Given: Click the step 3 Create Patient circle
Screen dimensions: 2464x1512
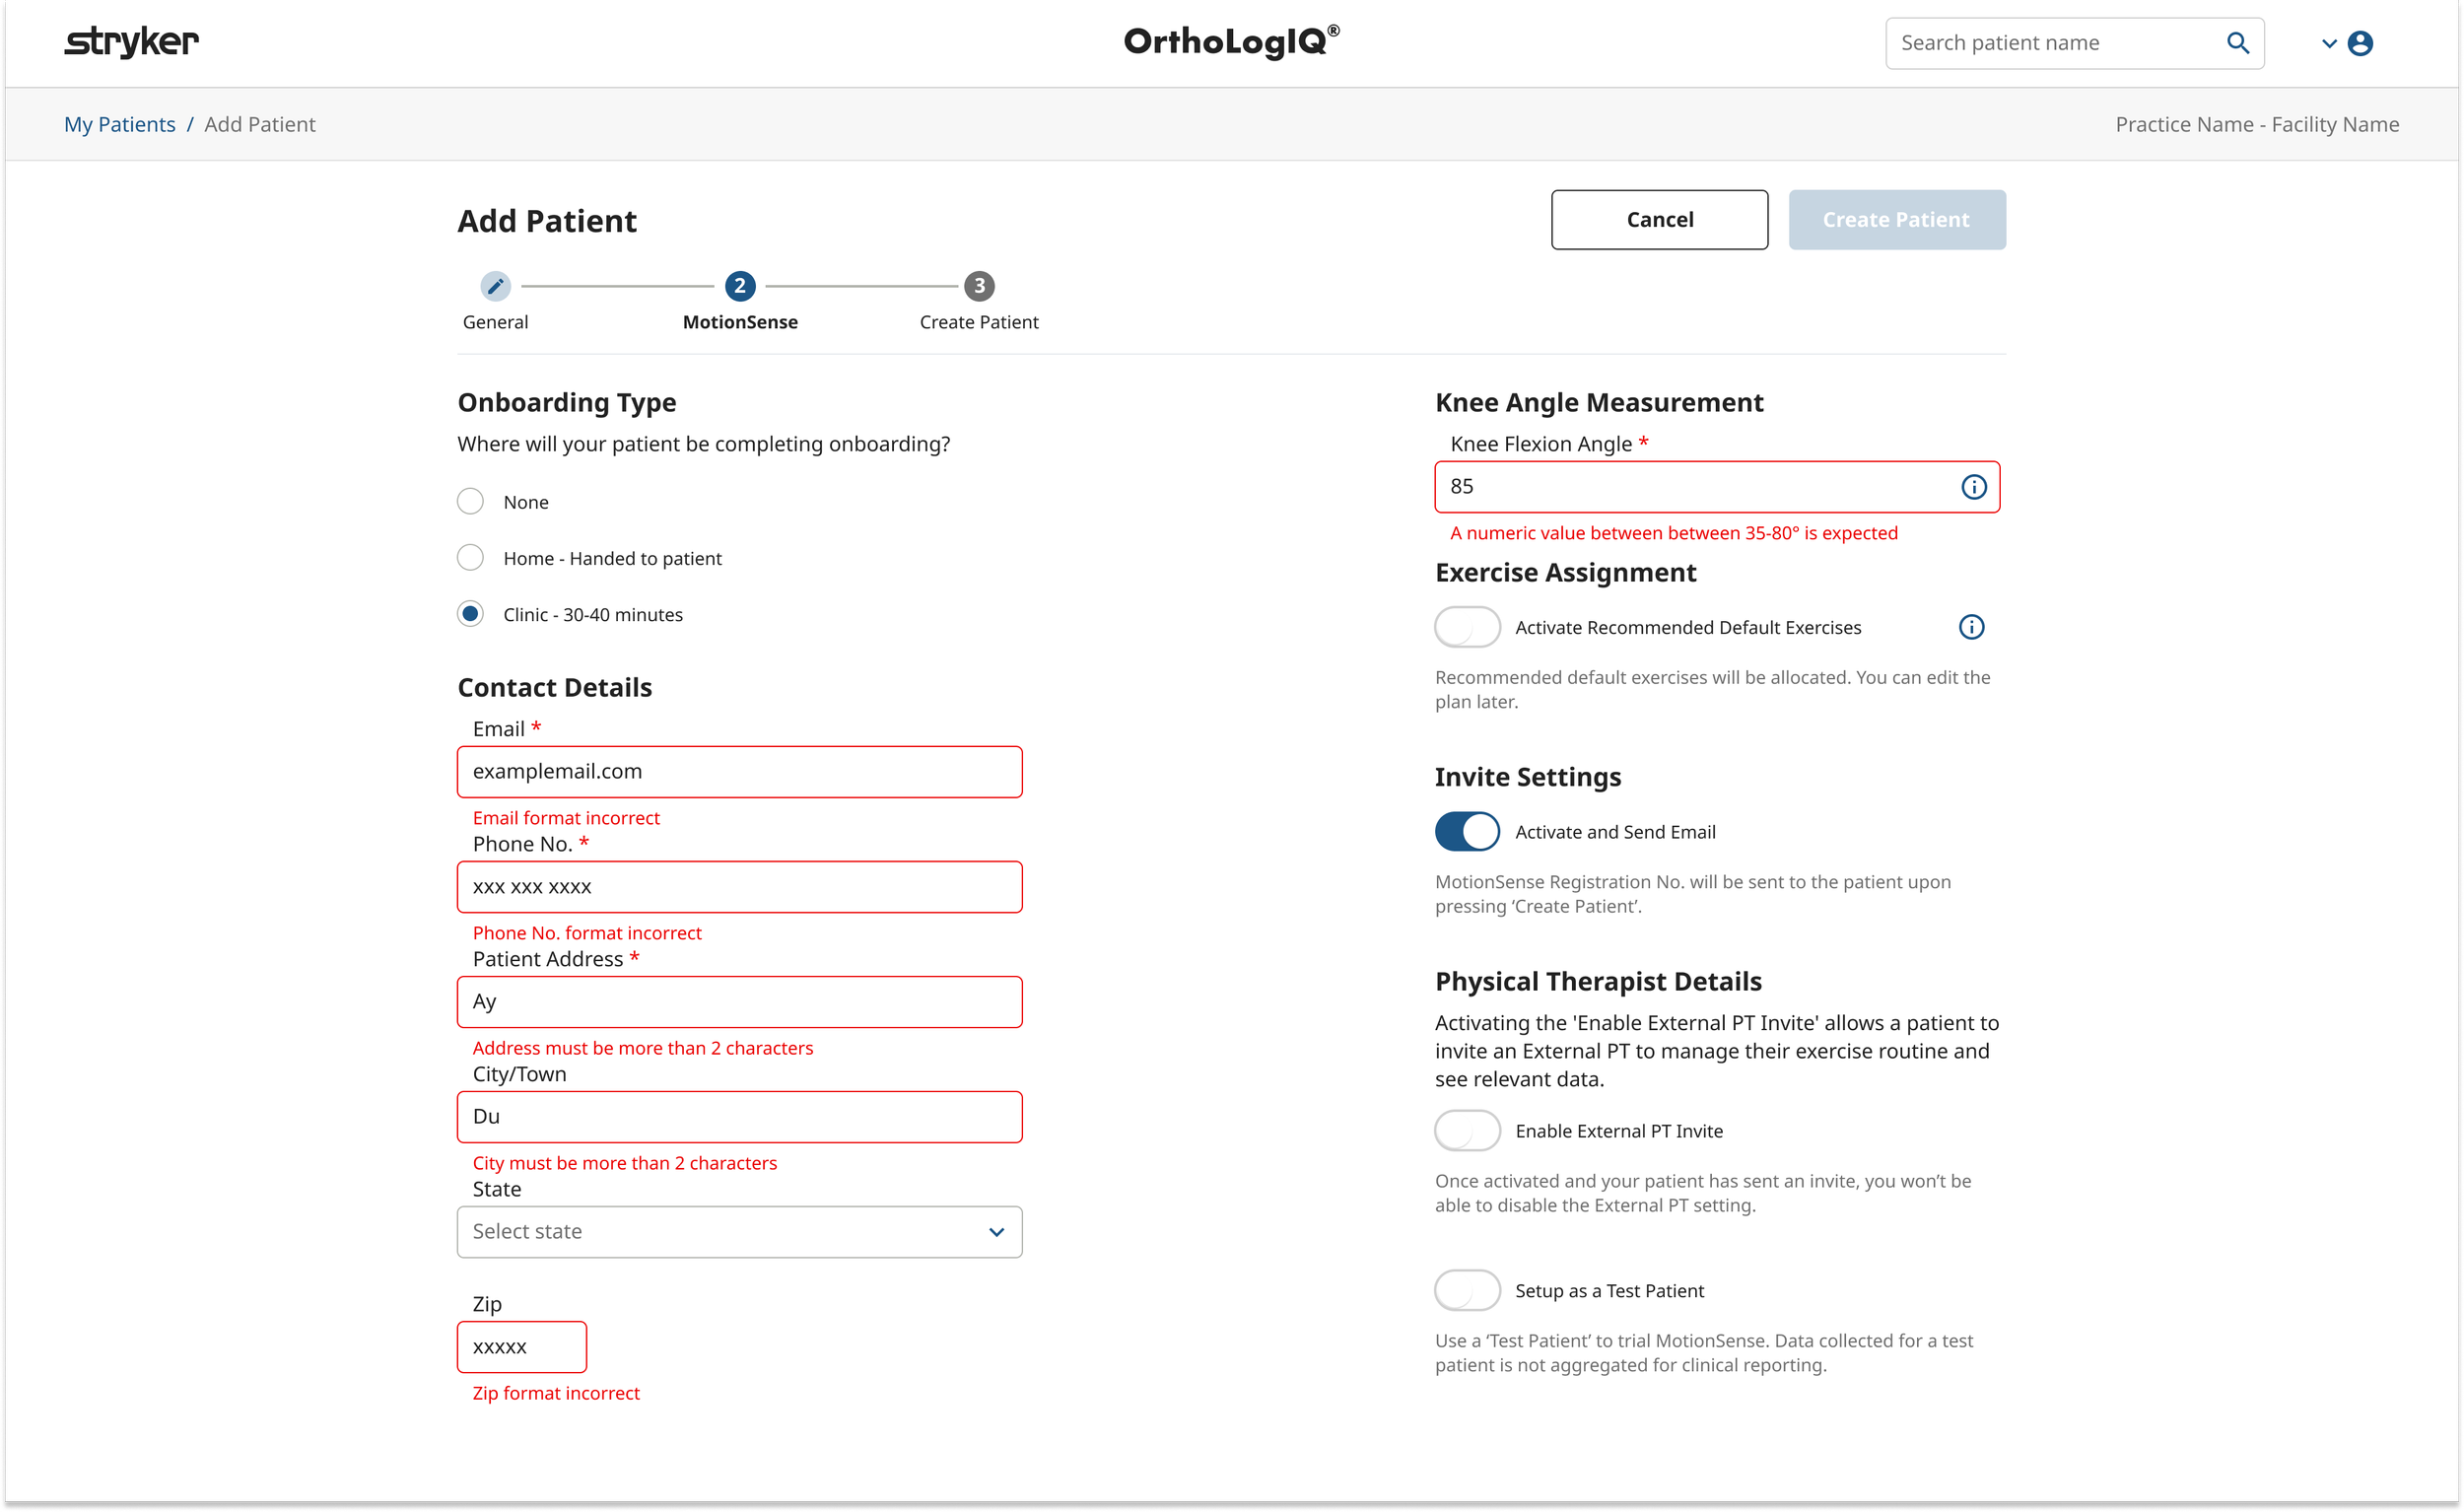Looking at the screenshot, I should (979, 286).
